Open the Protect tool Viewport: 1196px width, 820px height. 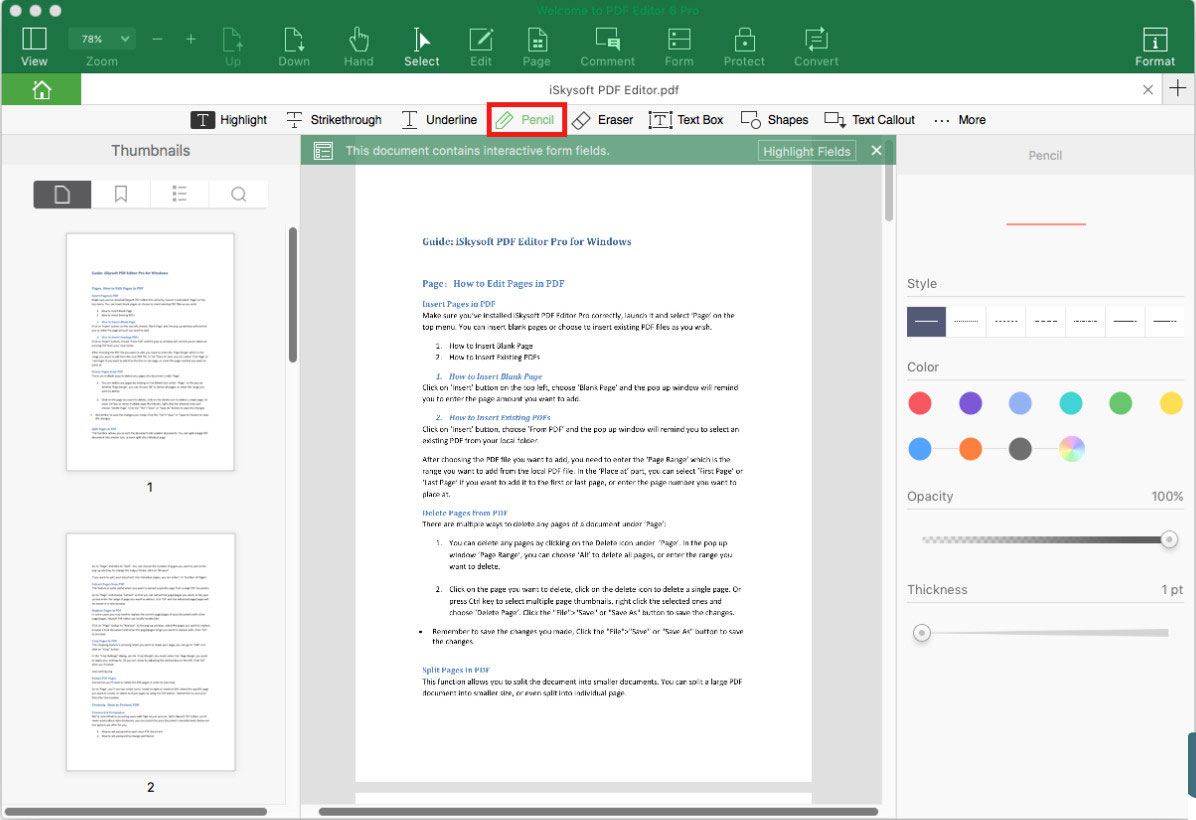[x=744, y=44]
